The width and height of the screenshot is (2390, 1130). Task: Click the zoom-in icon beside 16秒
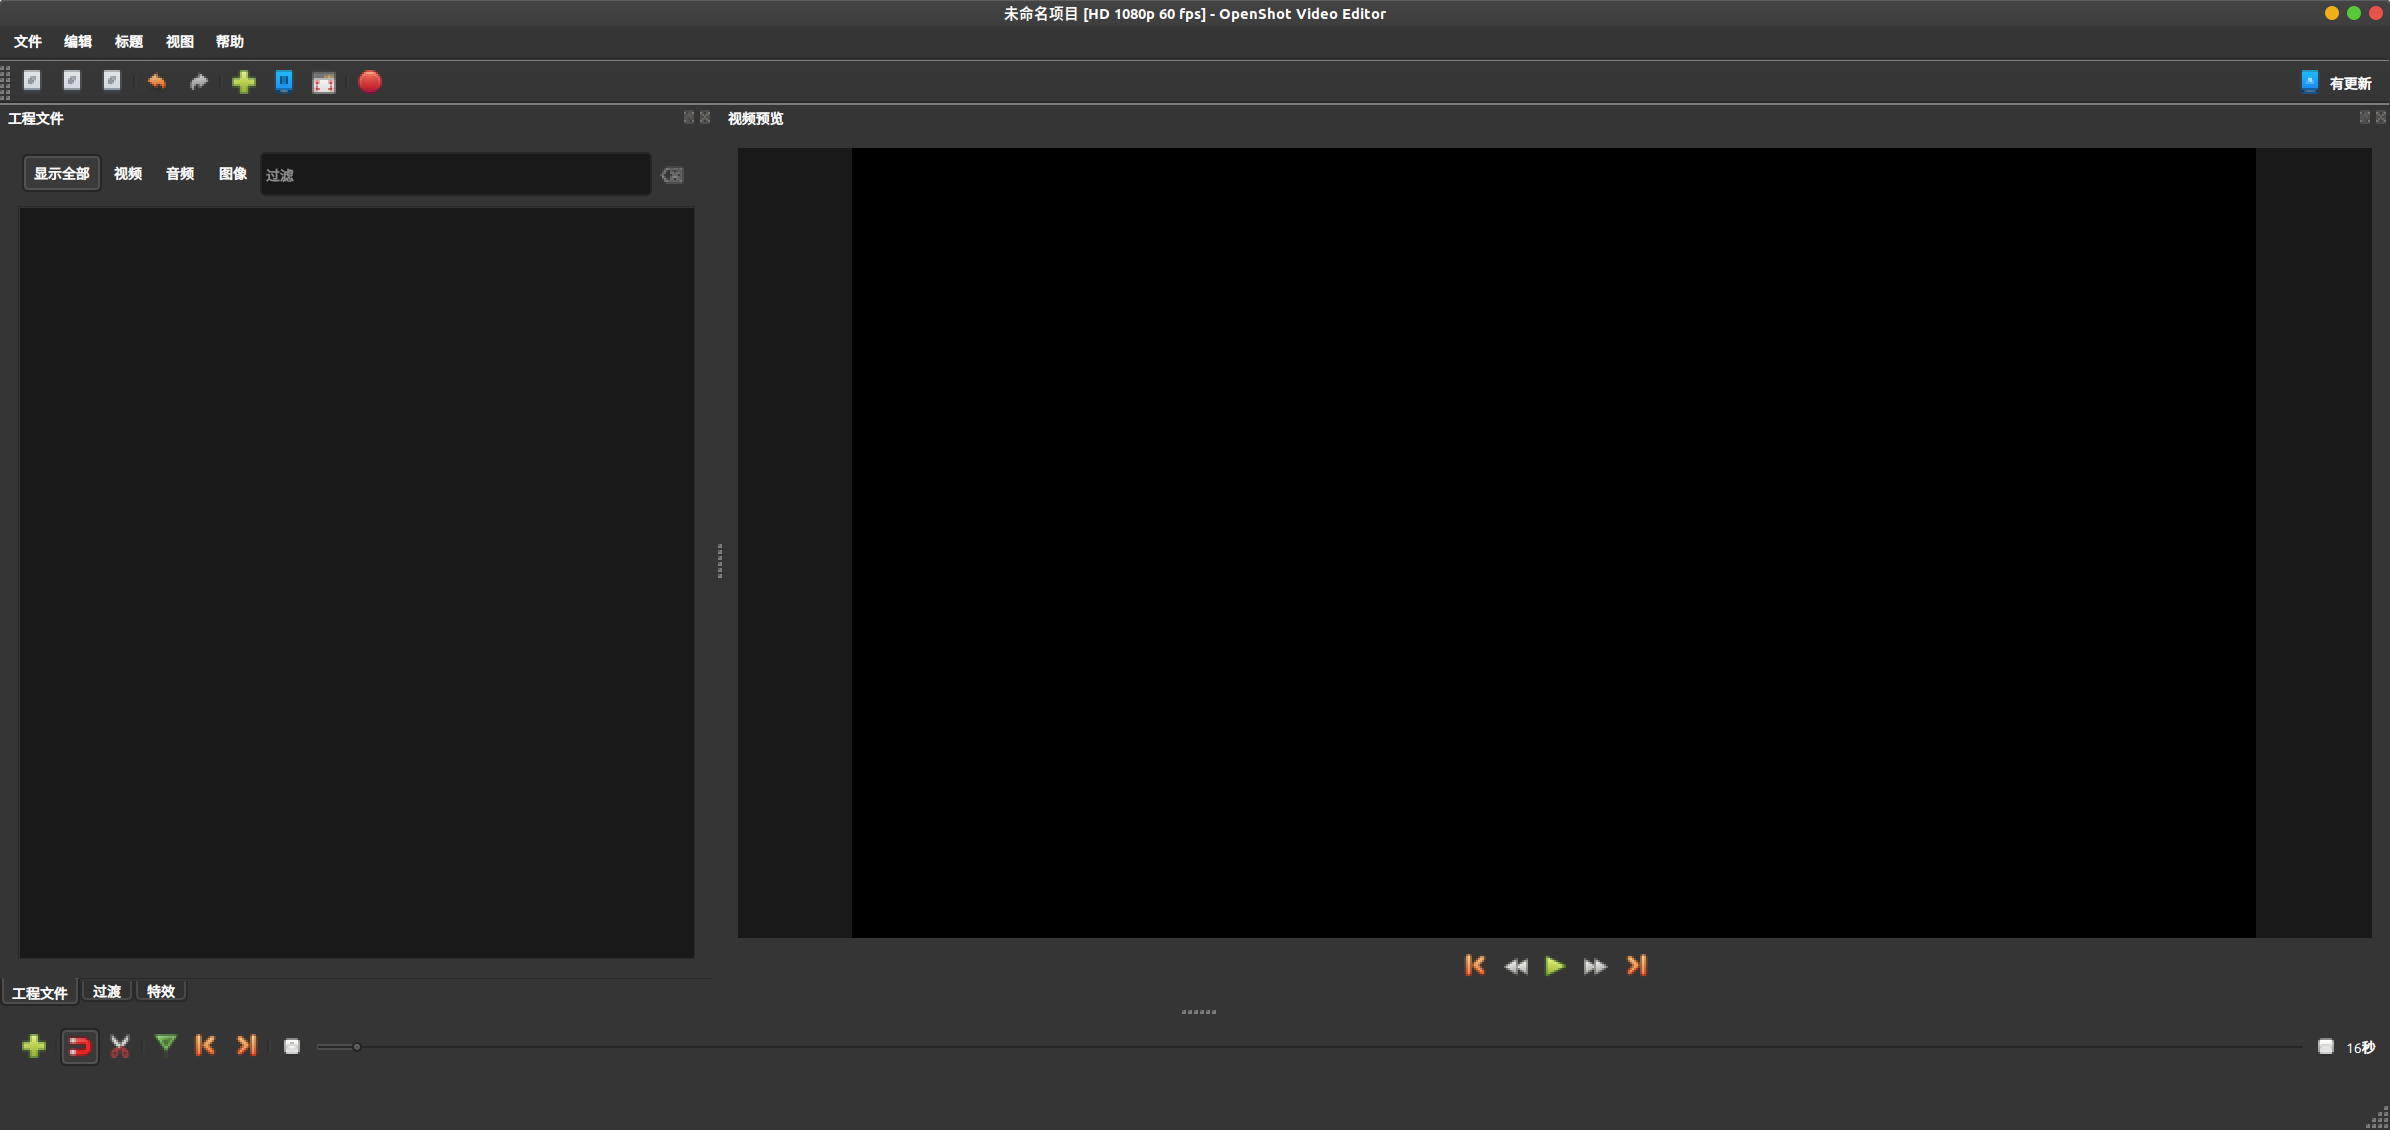coord(2326,1046)
